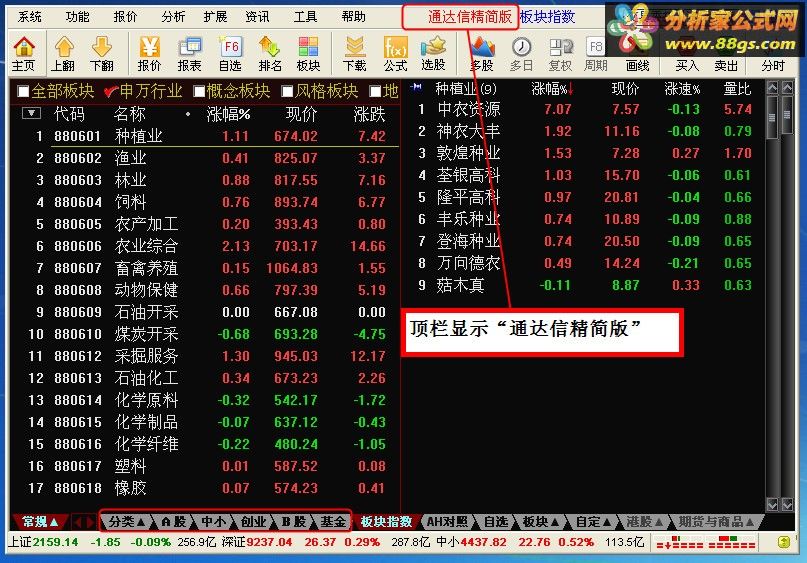Check the 概念板块 checkbox

(199, 92)
